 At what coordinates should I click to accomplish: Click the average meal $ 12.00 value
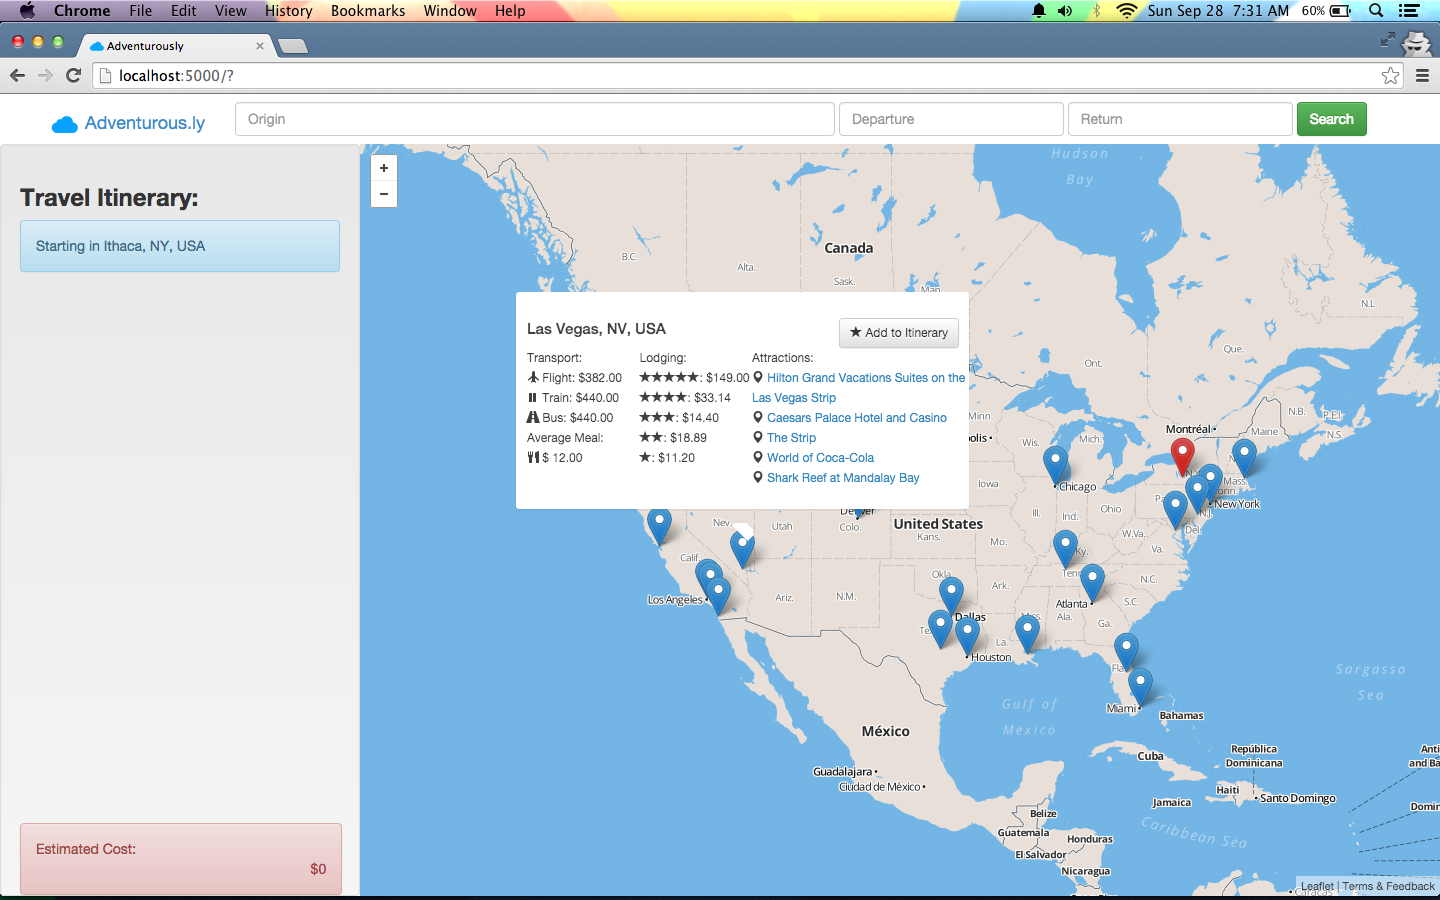[555, 458]
